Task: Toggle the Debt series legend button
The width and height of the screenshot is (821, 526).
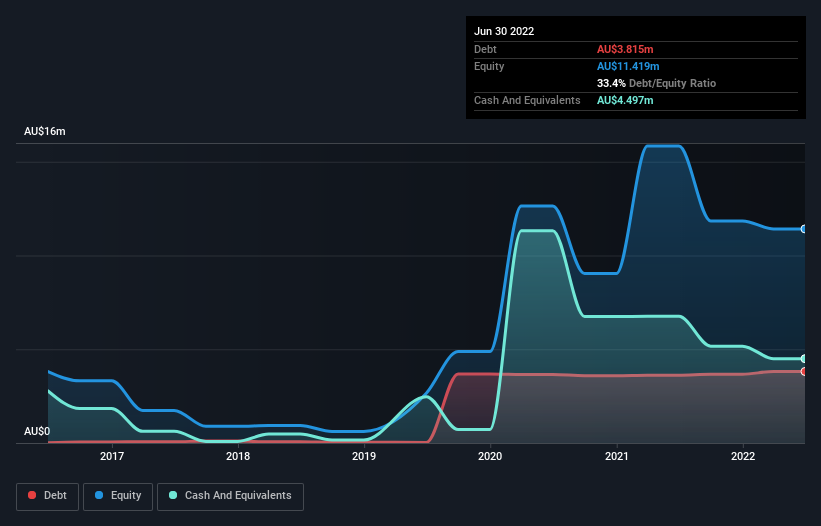Action: pos(48,496)
